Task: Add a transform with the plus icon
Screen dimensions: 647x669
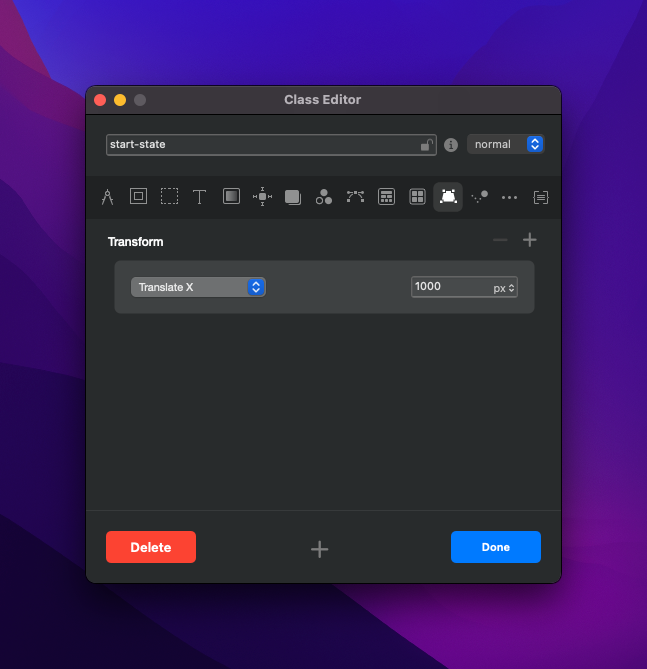Action: click(x=530, y=240)
